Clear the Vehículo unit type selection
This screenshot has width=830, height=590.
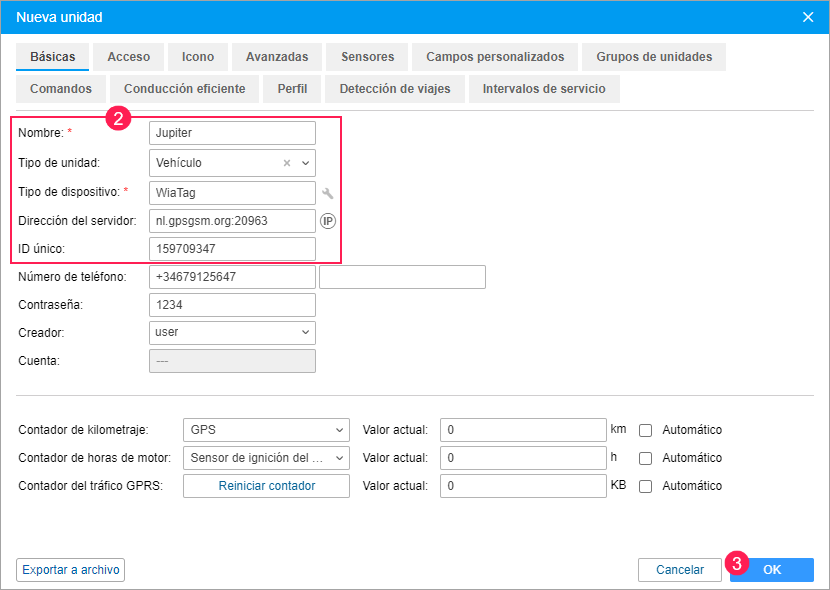click(x=287, y=163)
